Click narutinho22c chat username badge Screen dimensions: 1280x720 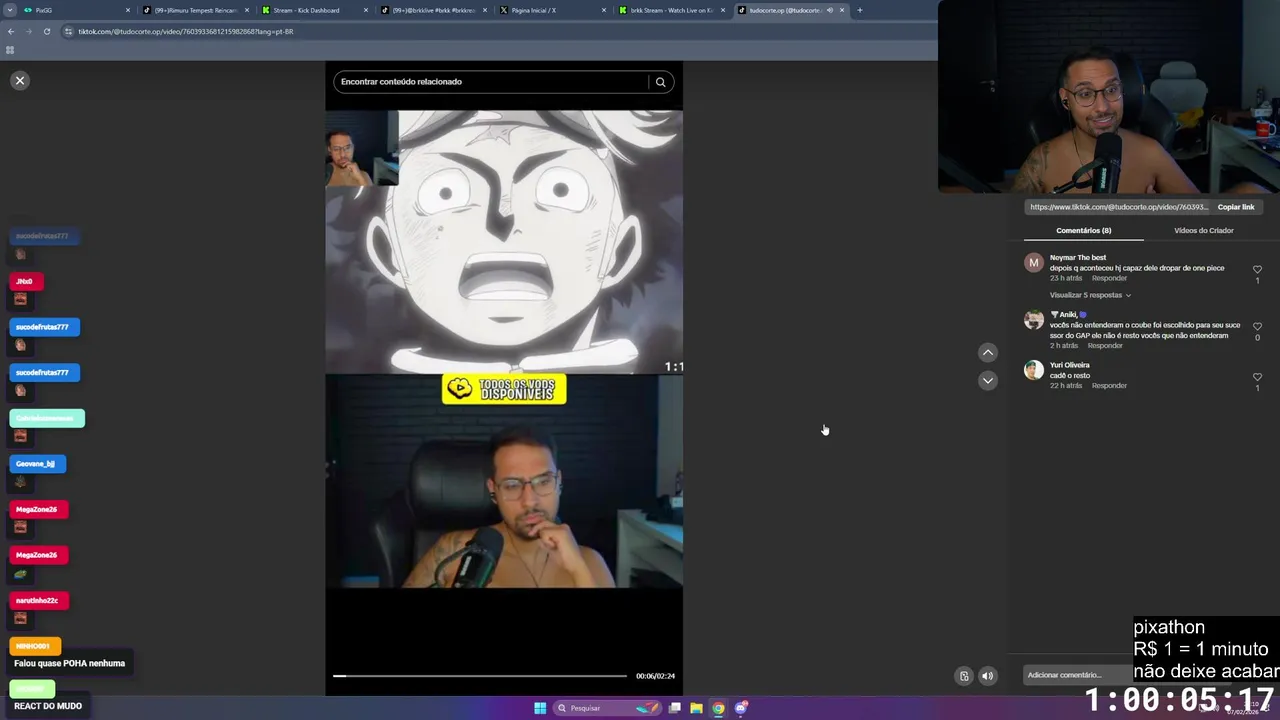[x=37, y=600]
